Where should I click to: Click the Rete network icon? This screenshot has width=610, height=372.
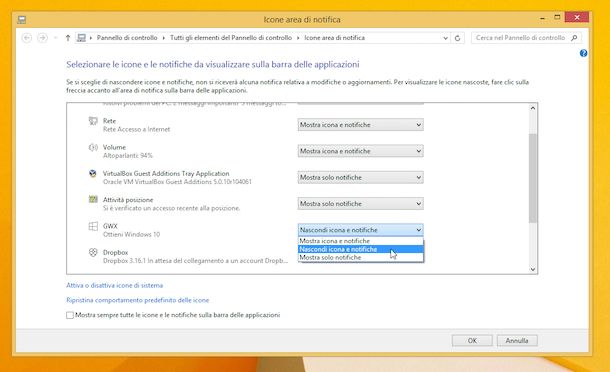point(93,121)
